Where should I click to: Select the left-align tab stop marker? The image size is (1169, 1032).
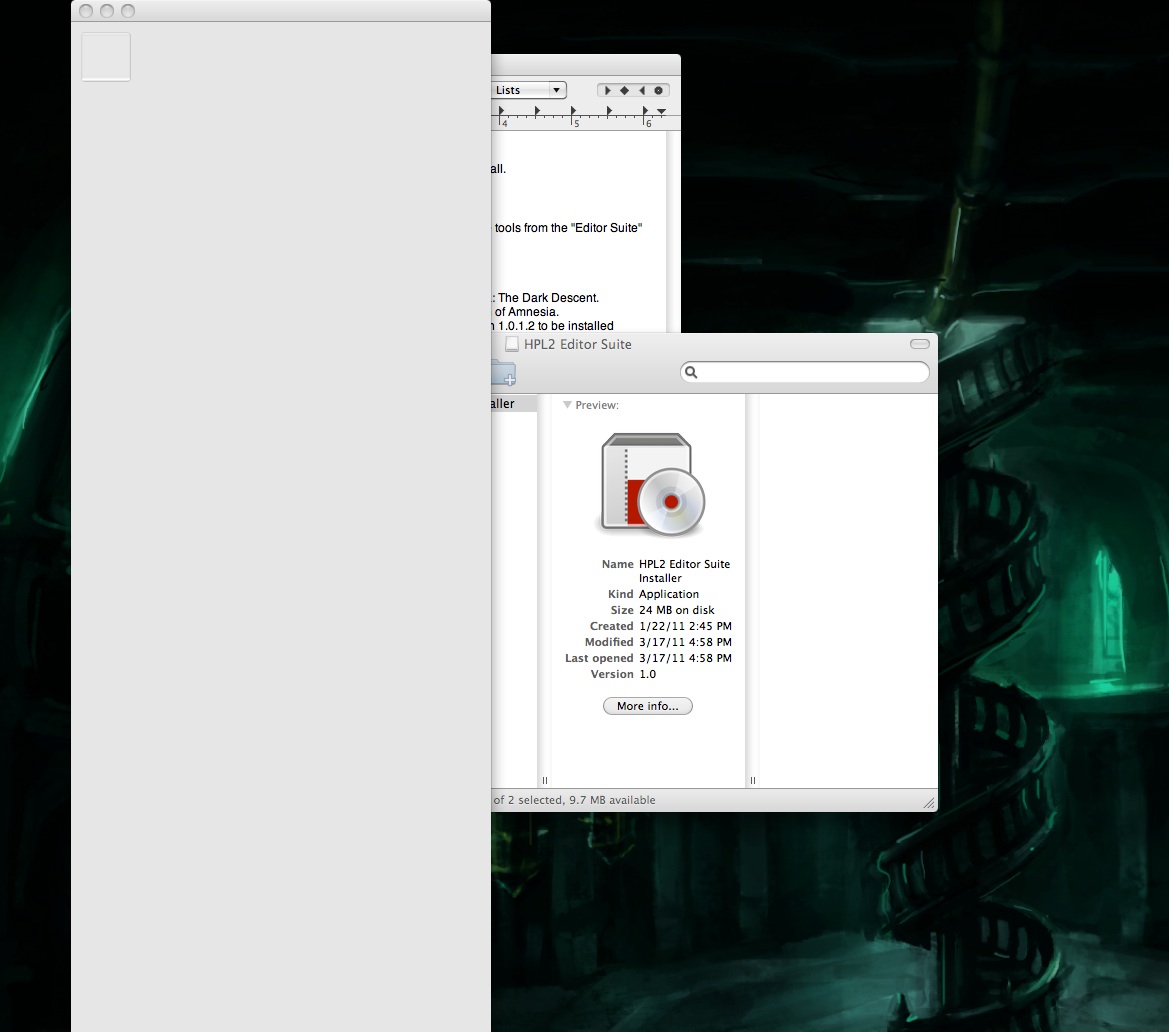click(x=608, y=90)
